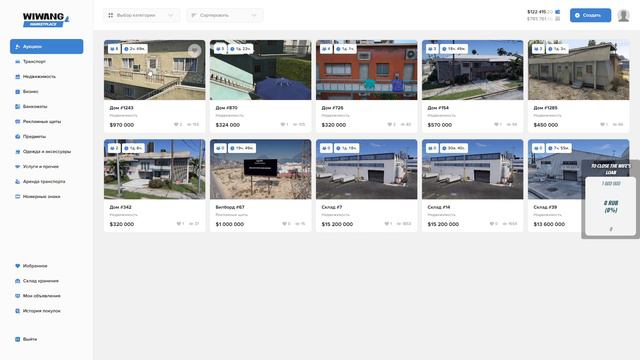Image resolution: width=640 pixels, height=360 pixels.
Task: Open the Бизнес category
Action: (31, 91)
